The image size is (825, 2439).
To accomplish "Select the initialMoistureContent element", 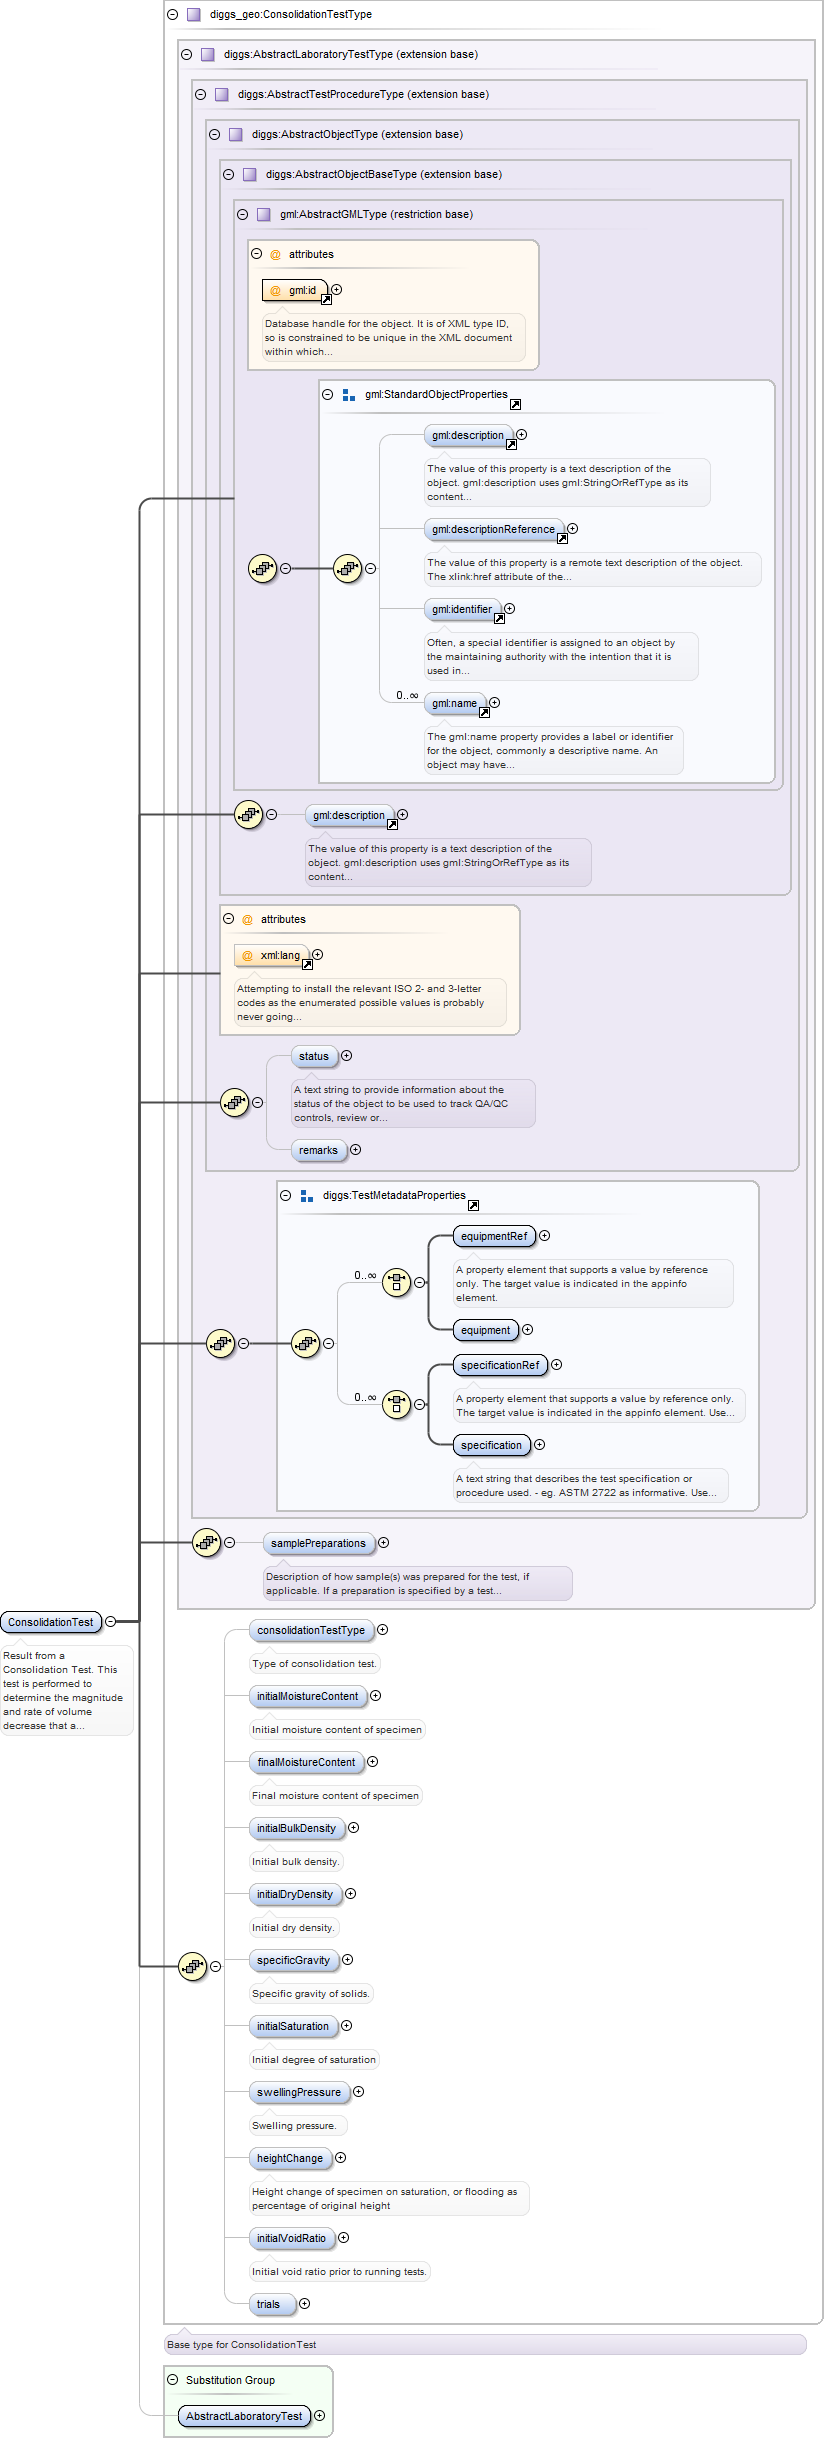I will point(307,1696).
